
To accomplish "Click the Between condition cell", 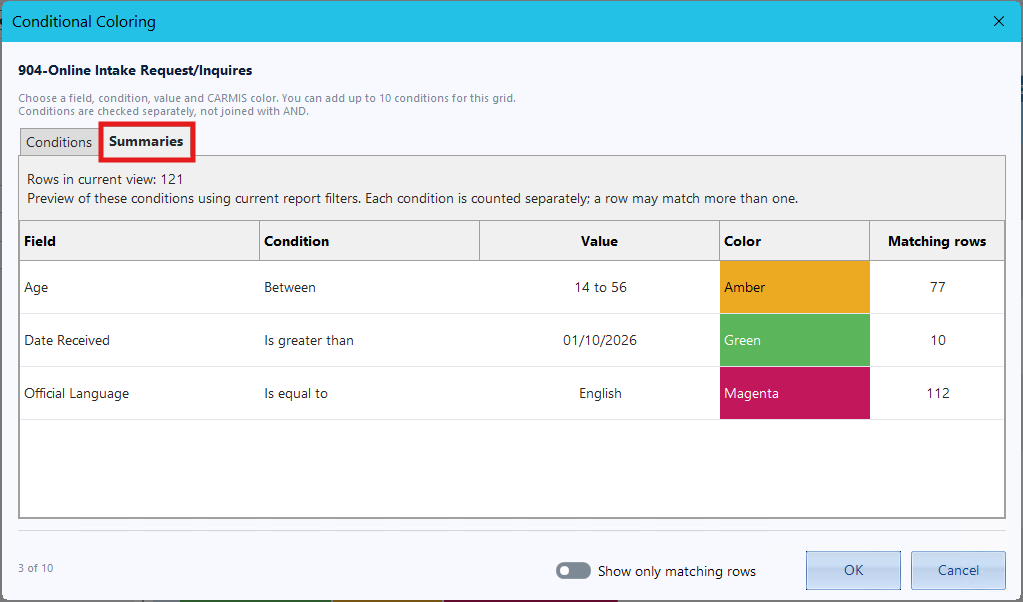I will pos(369,287).
